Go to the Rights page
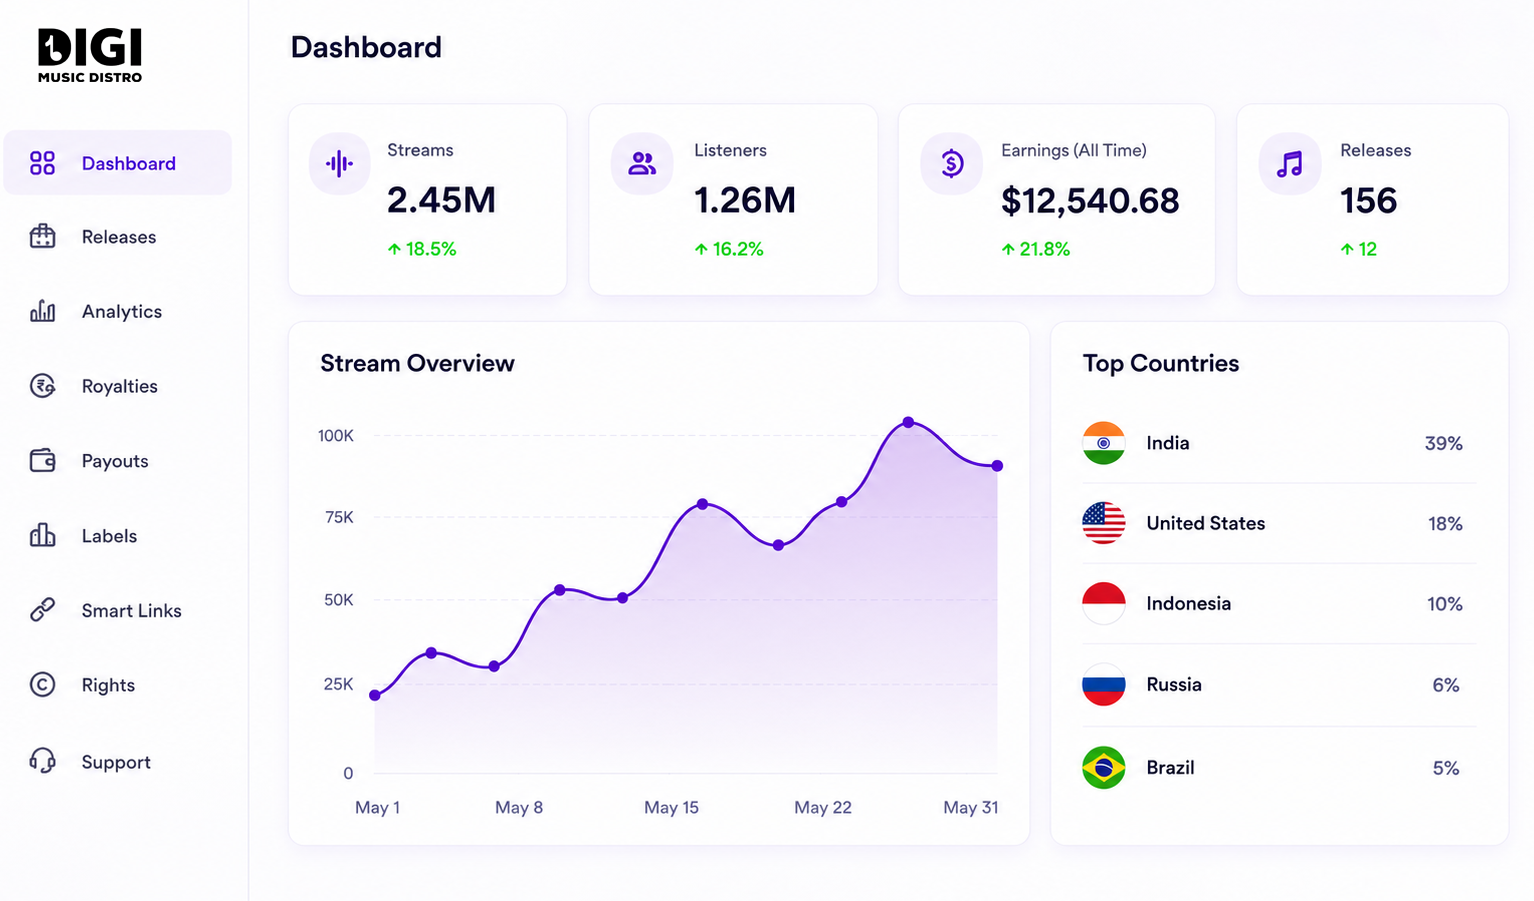 pyautogui.click(x=118, y=685)
